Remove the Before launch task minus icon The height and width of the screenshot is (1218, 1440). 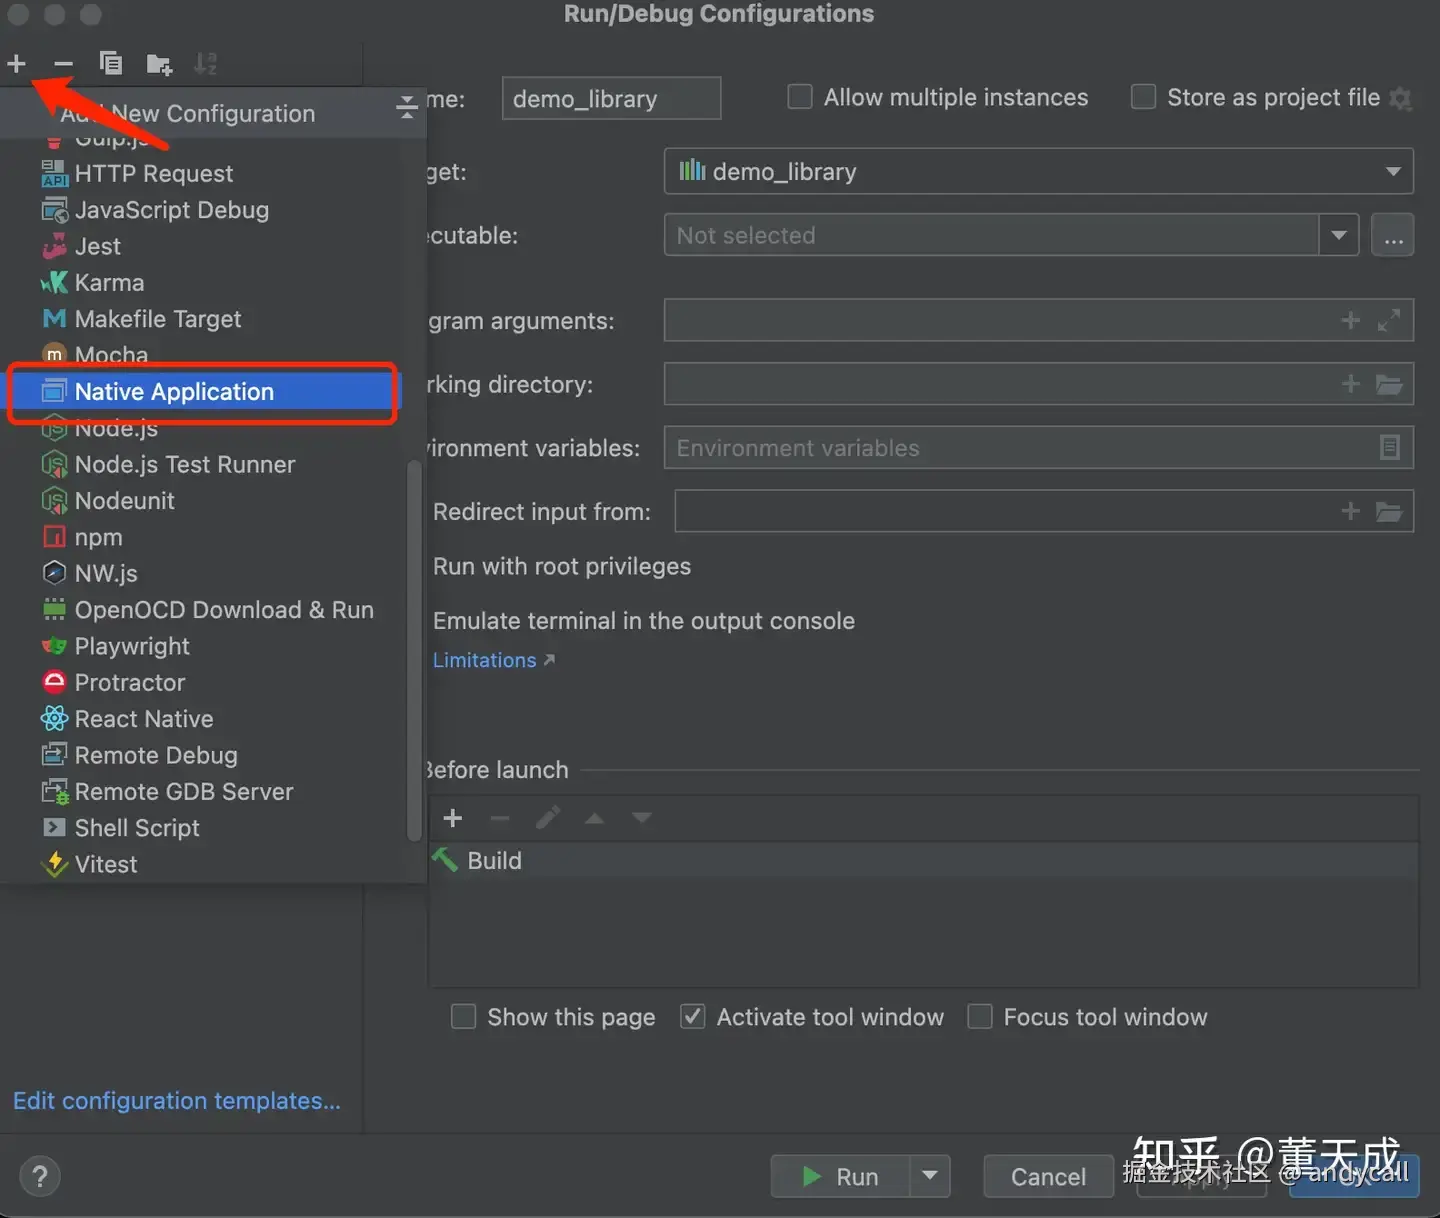500,819
